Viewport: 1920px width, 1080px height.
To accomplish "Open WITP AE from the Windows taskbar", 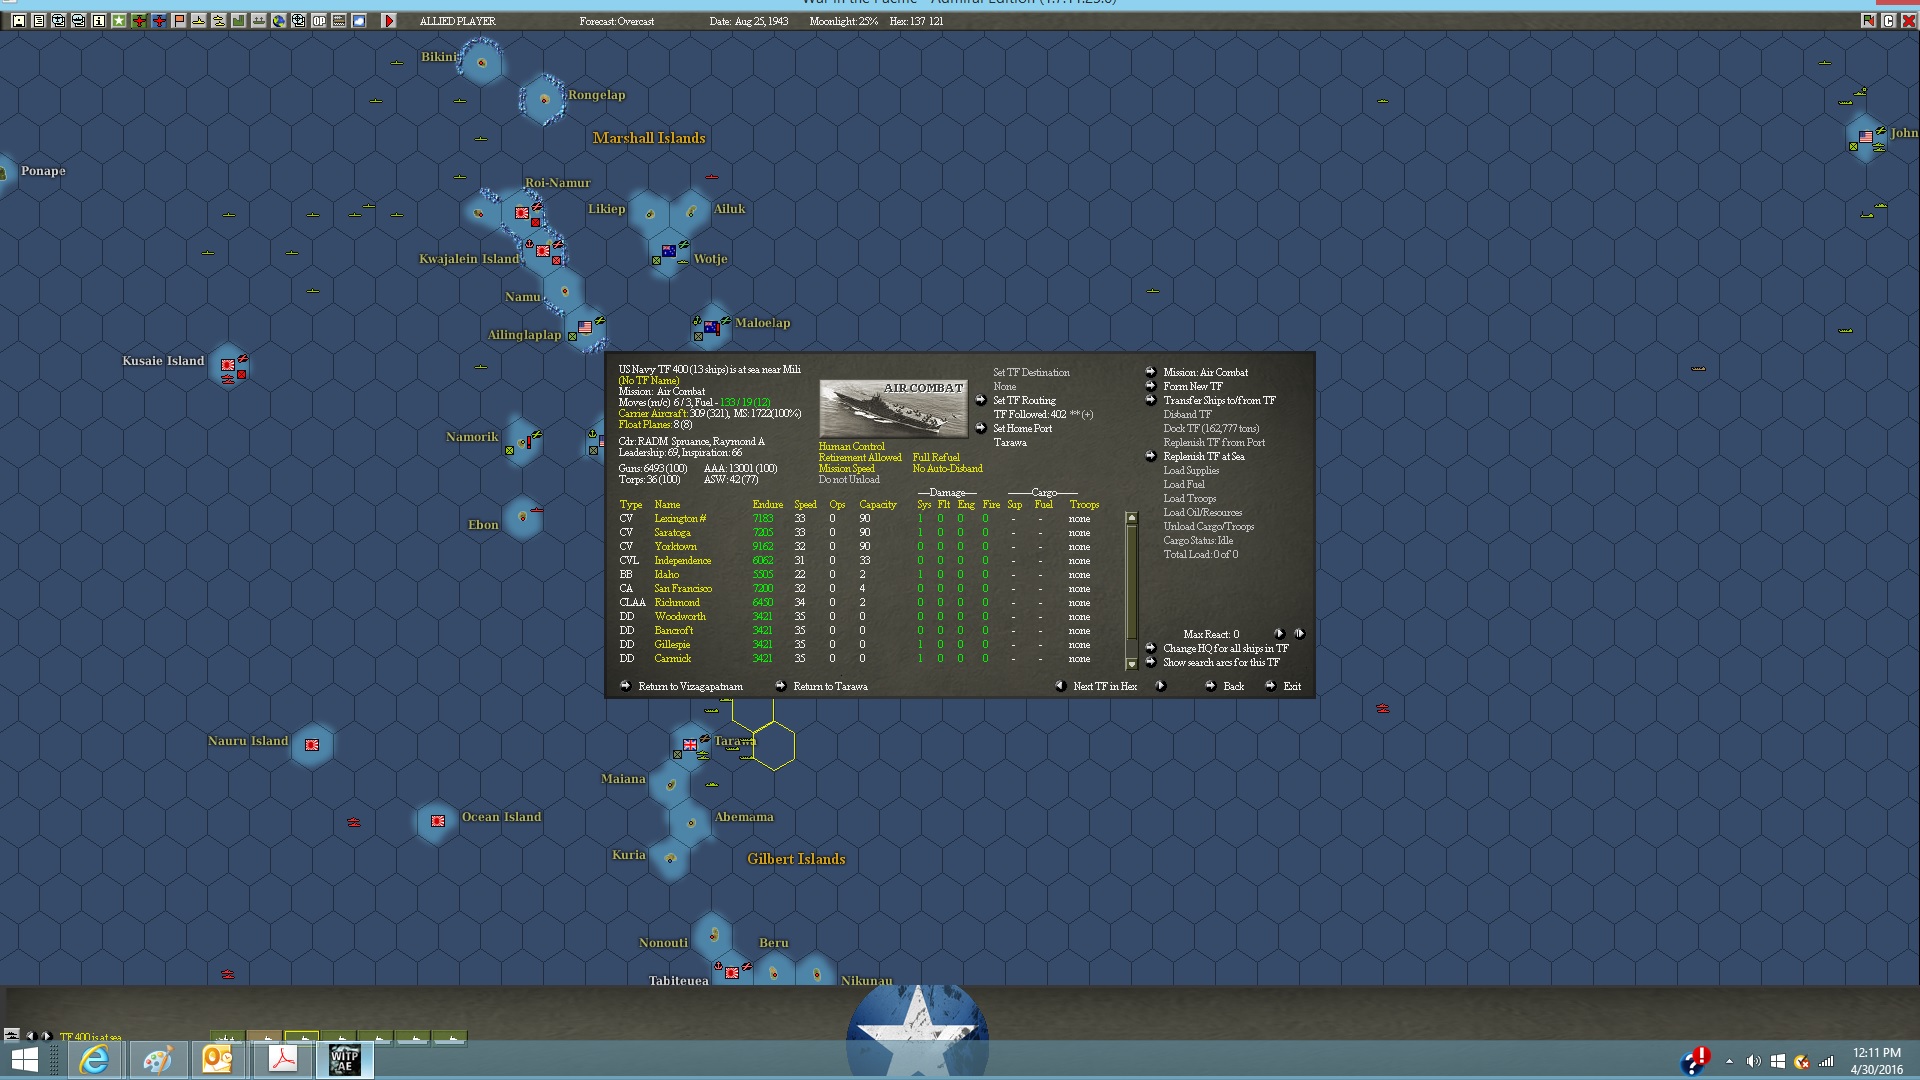I will (x=344, y=1060).
